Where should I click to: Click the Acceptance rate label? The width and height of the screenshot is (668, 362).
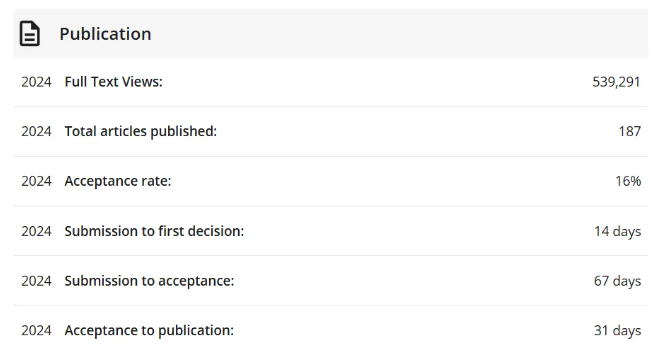[118, 181]
